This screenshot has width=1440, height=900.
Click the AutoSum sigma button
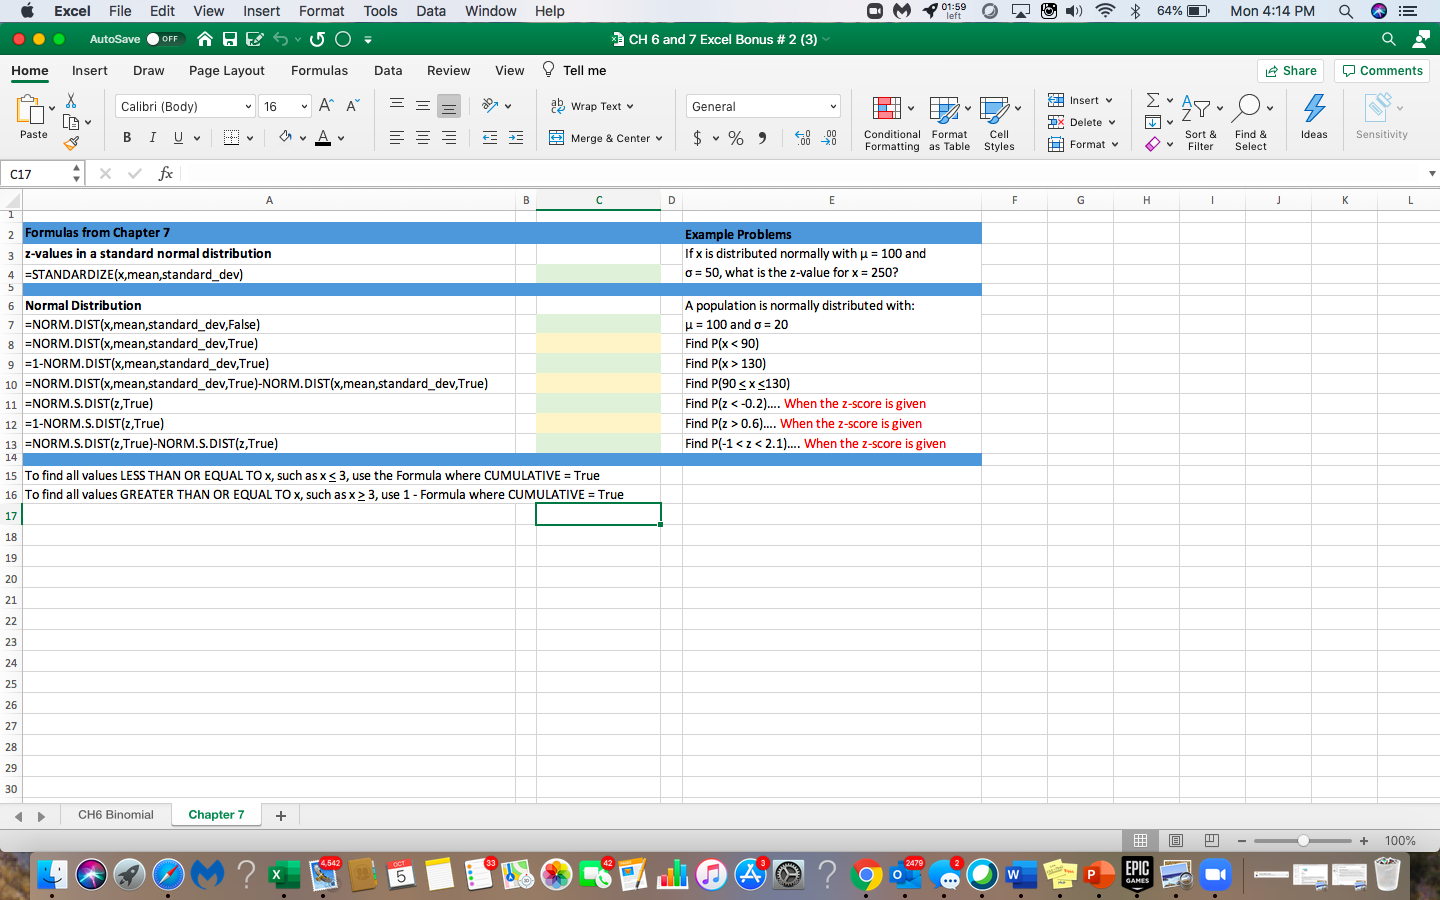tap(1153, 100)
